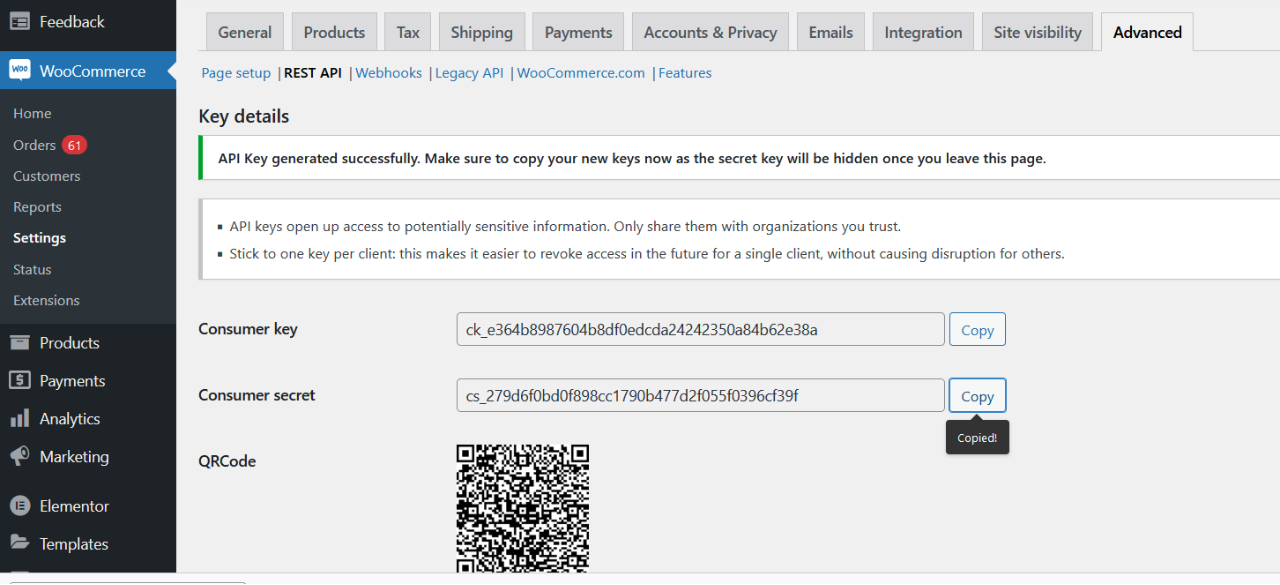Image resolution: width=1280 pixels, height=585 pixels.
Task: Switch to the Products settings tab
Action: point(334,32)
